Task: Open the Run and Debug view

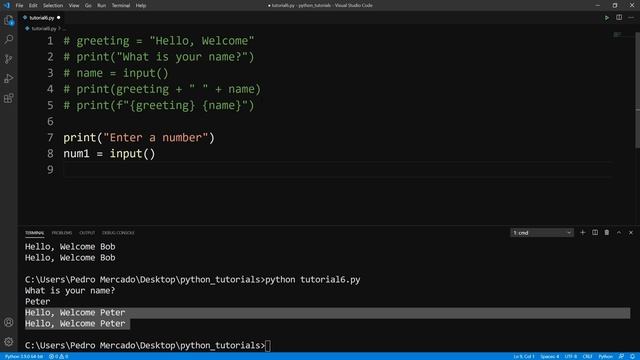Action: click(x=9, y=78)
